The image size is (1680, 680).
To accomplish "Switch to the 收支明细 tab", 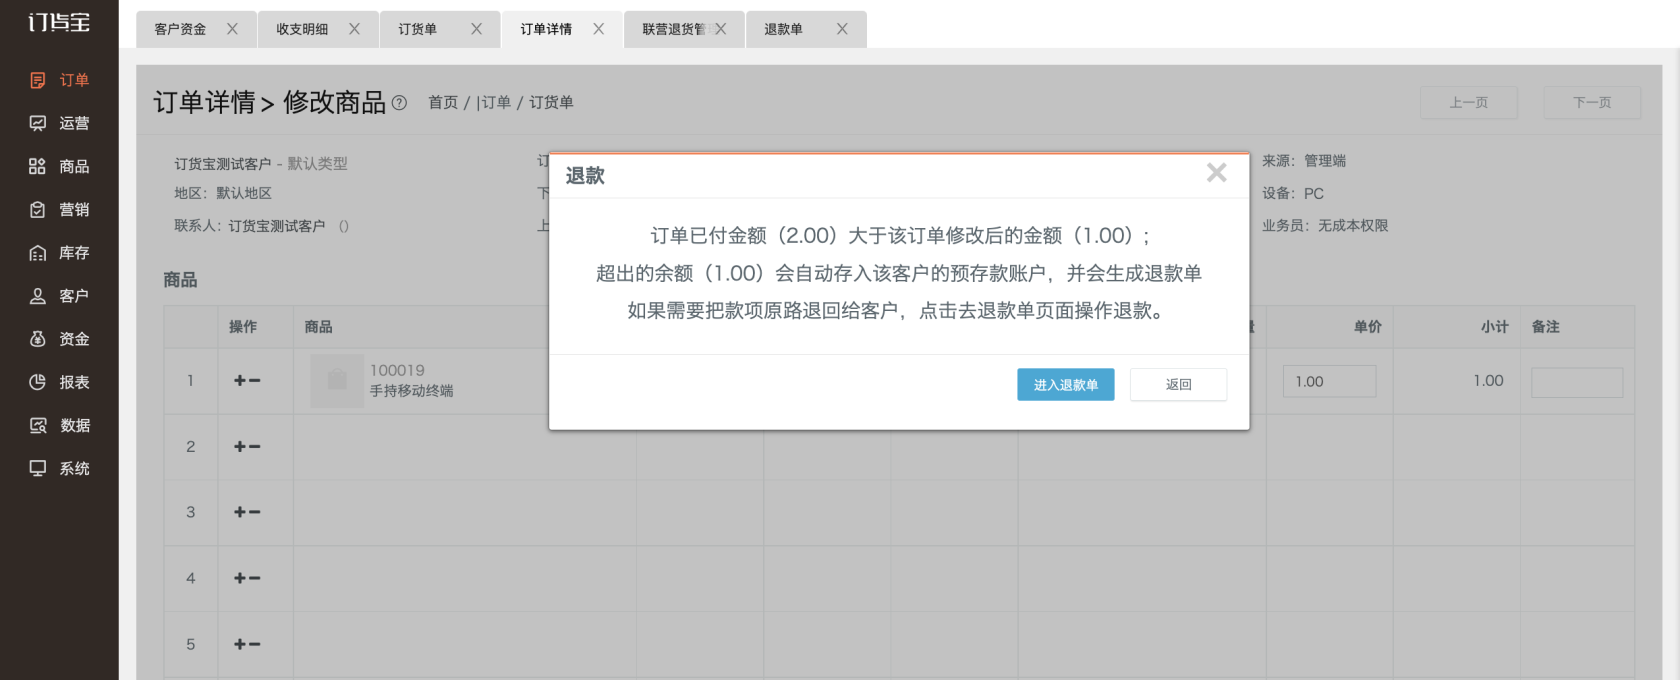I will click(302, 29).
